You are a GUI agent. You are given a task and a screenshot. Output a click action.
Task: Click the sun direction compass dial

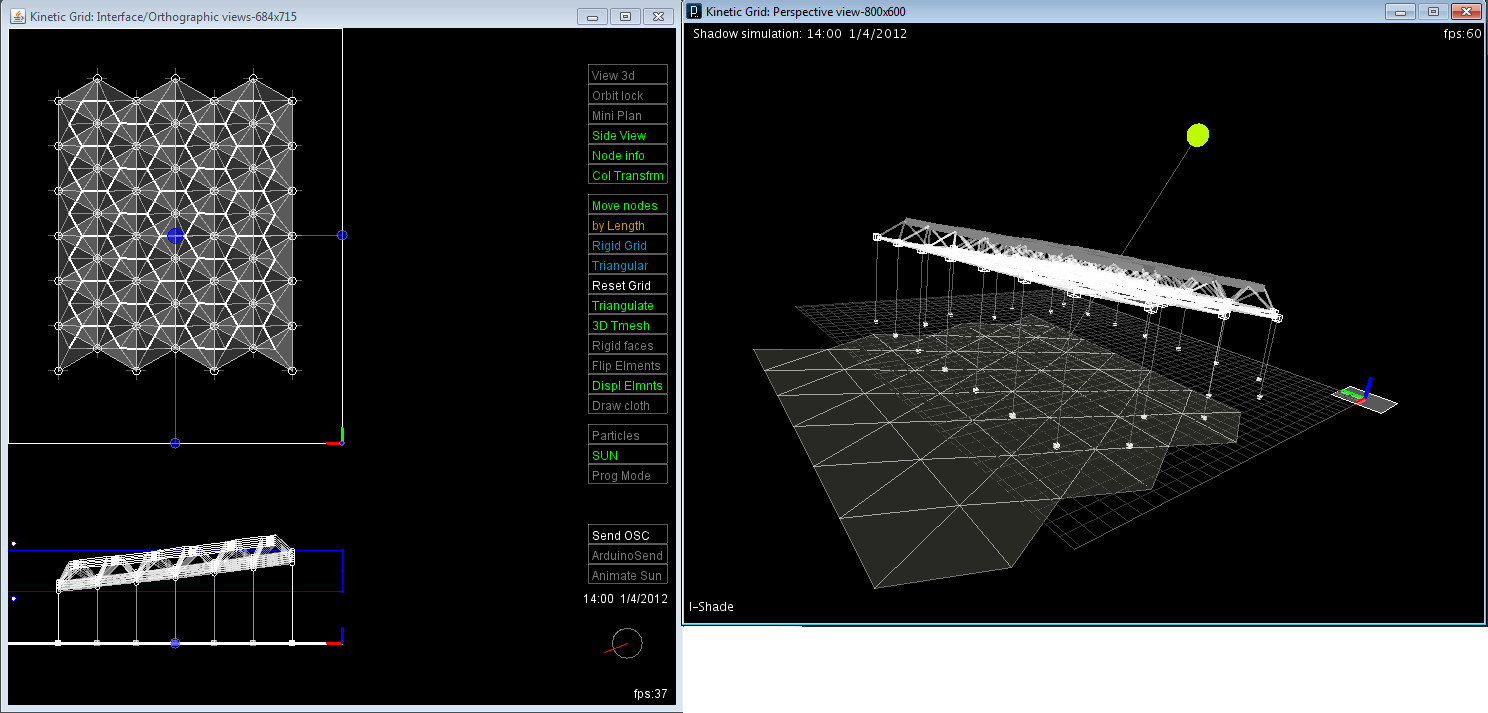(626, 643)
